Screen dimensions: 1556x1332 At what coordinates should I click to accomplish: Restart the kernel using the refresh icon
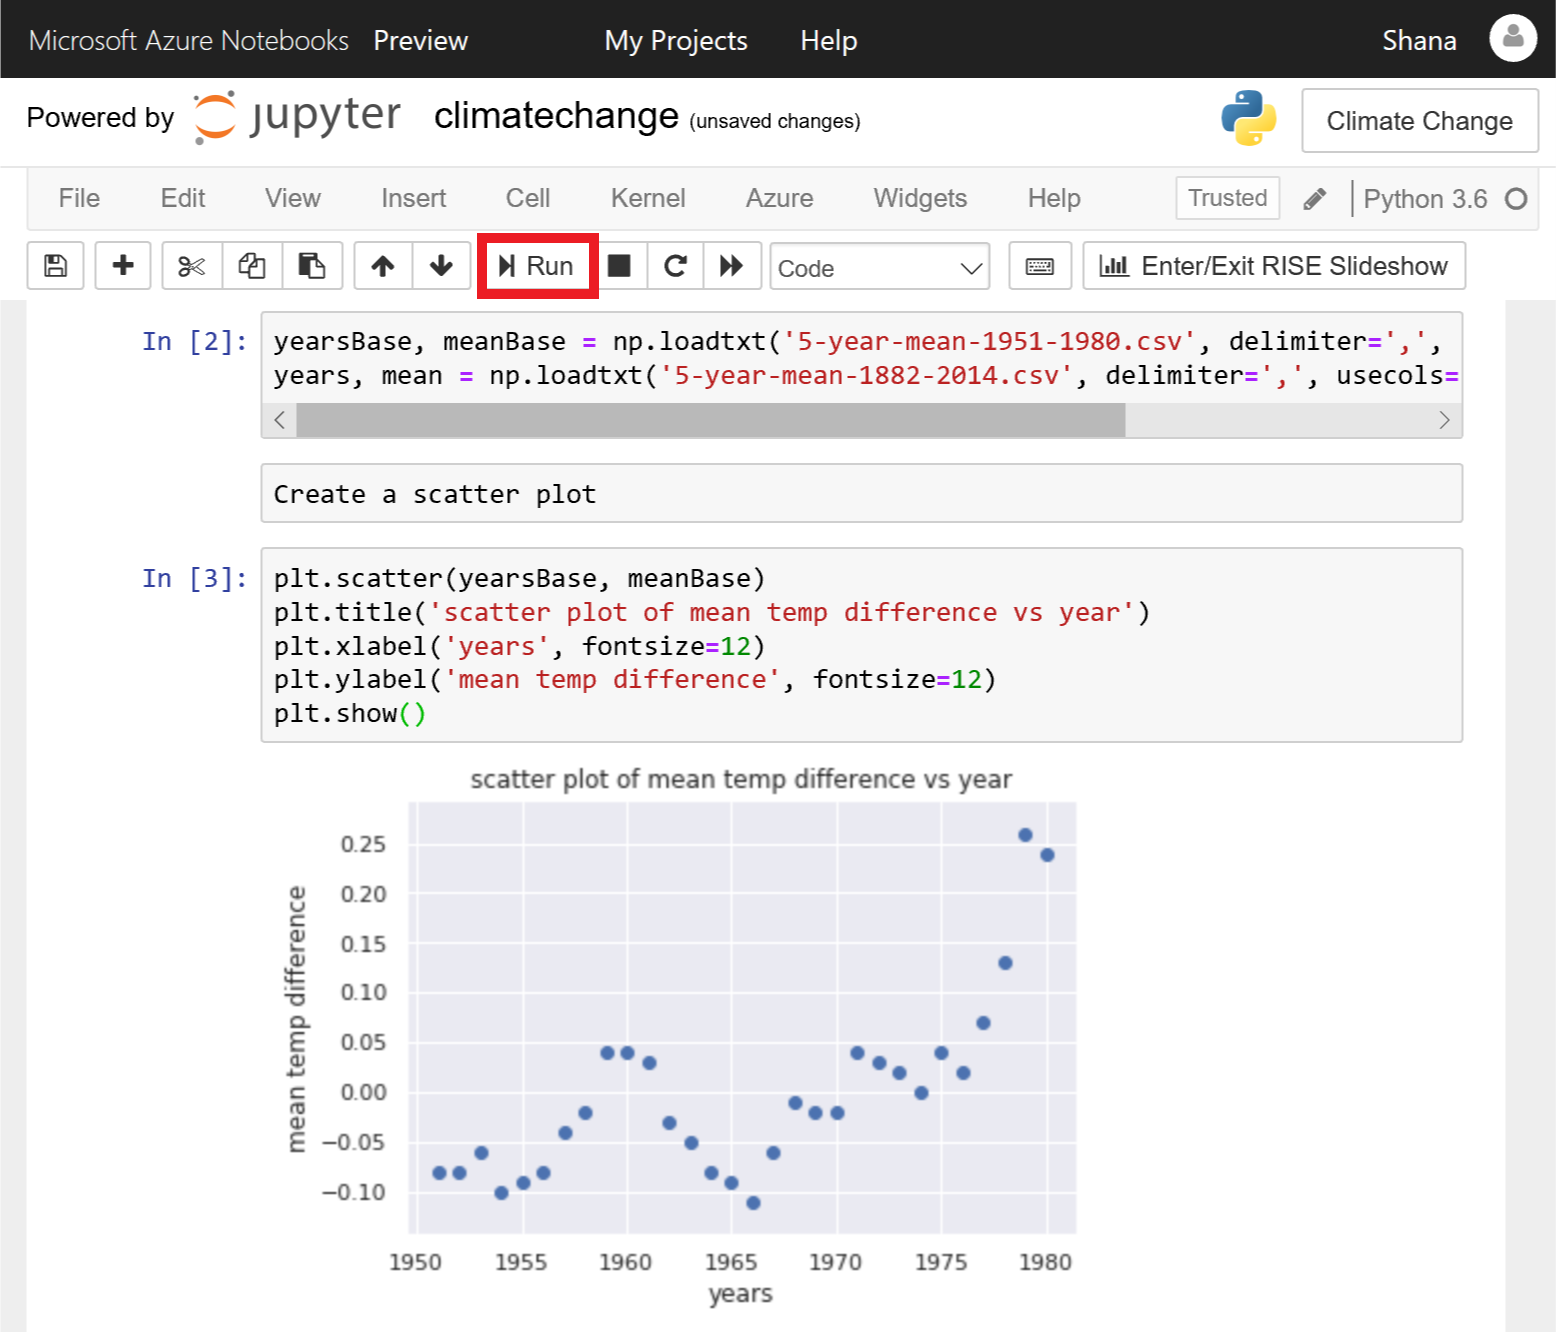pos(675,265)
